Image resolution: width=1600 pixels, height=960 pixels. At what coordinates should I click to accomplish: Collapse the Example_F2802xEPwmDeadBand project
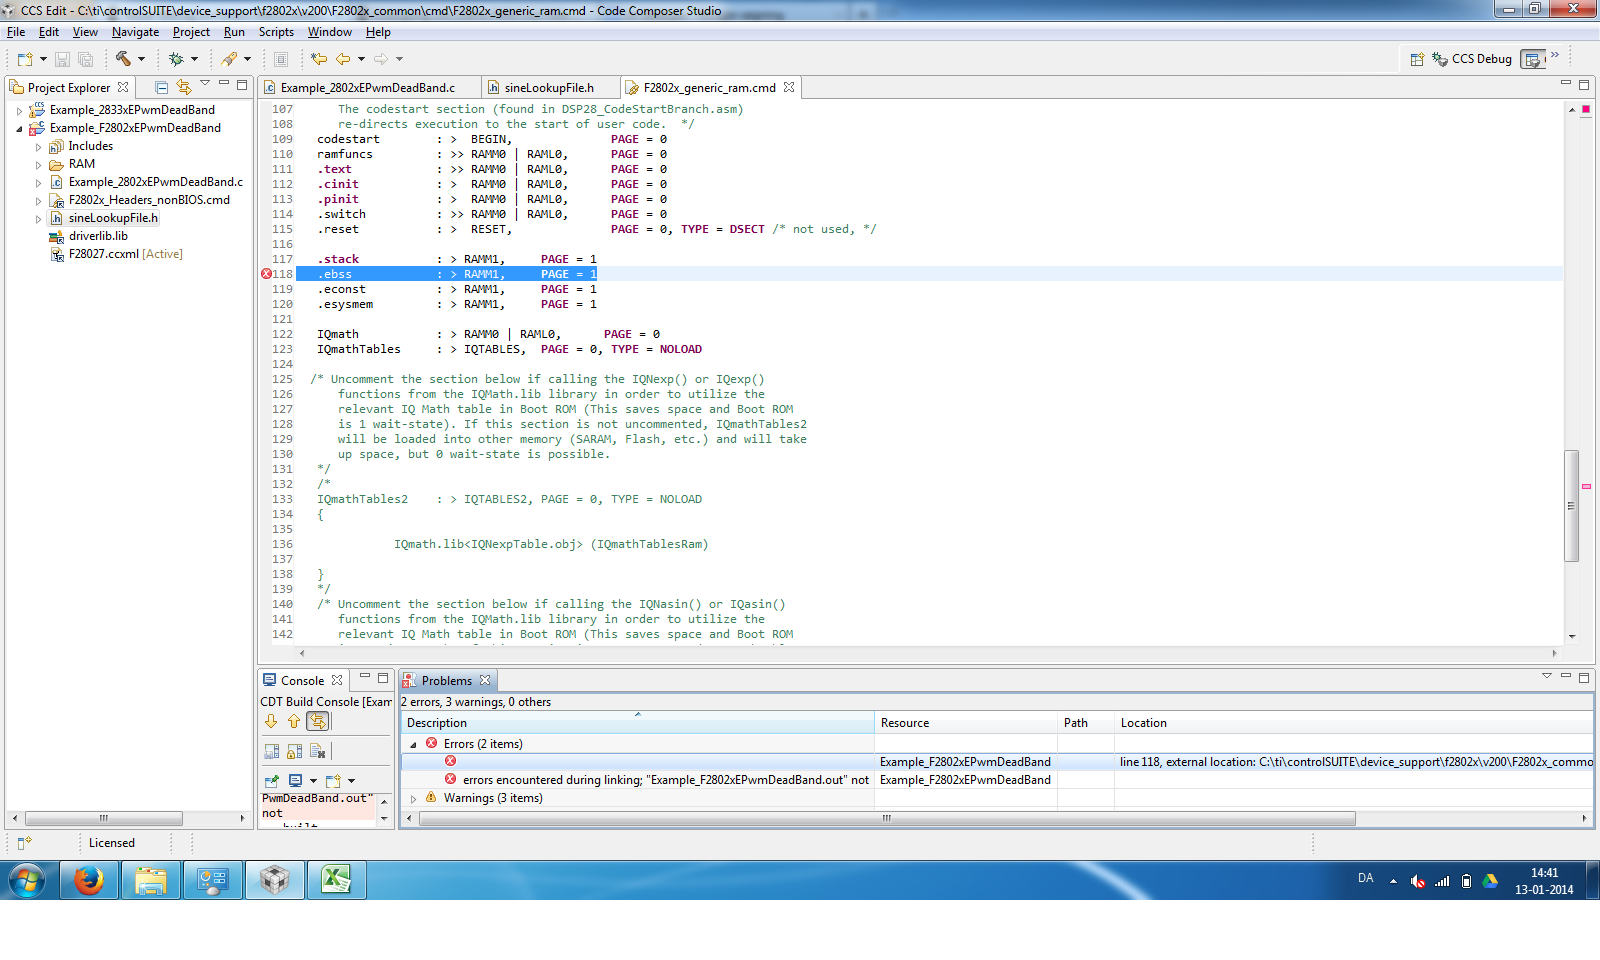[19, 129]
